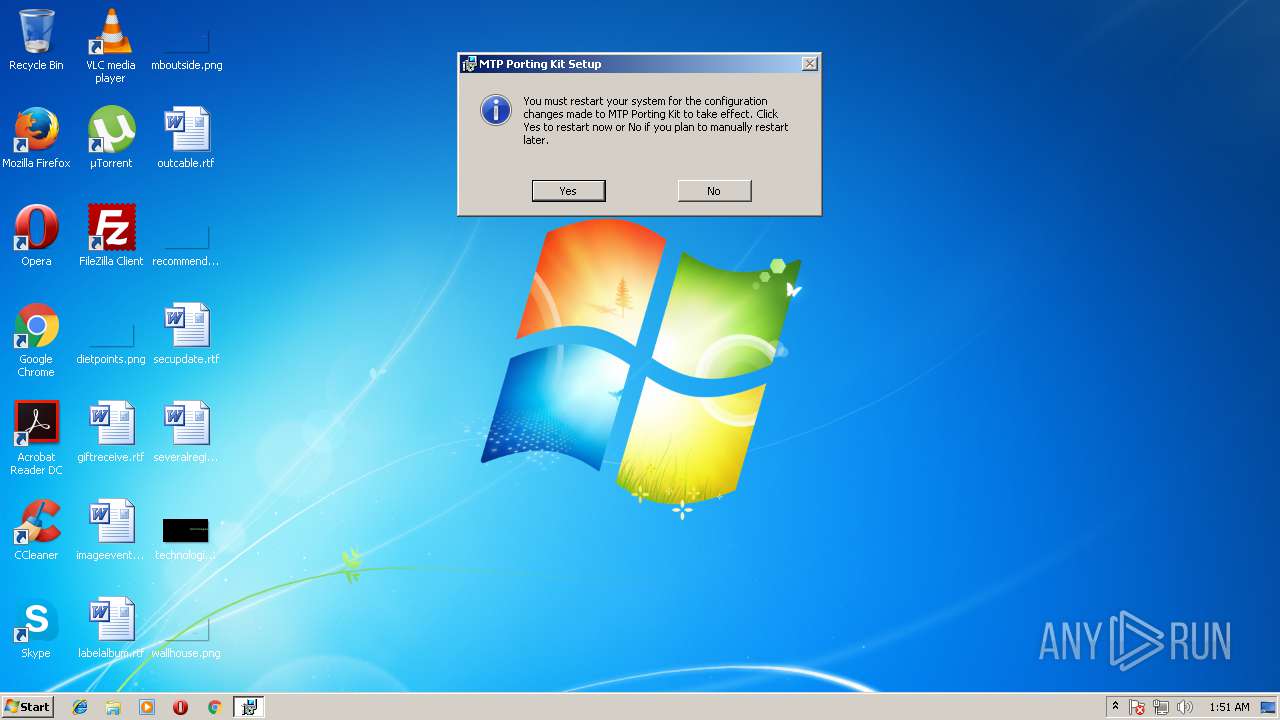
Task: Open Windows Media Player from taskbar
Action: pyautogui.click(x=147, y=707)
